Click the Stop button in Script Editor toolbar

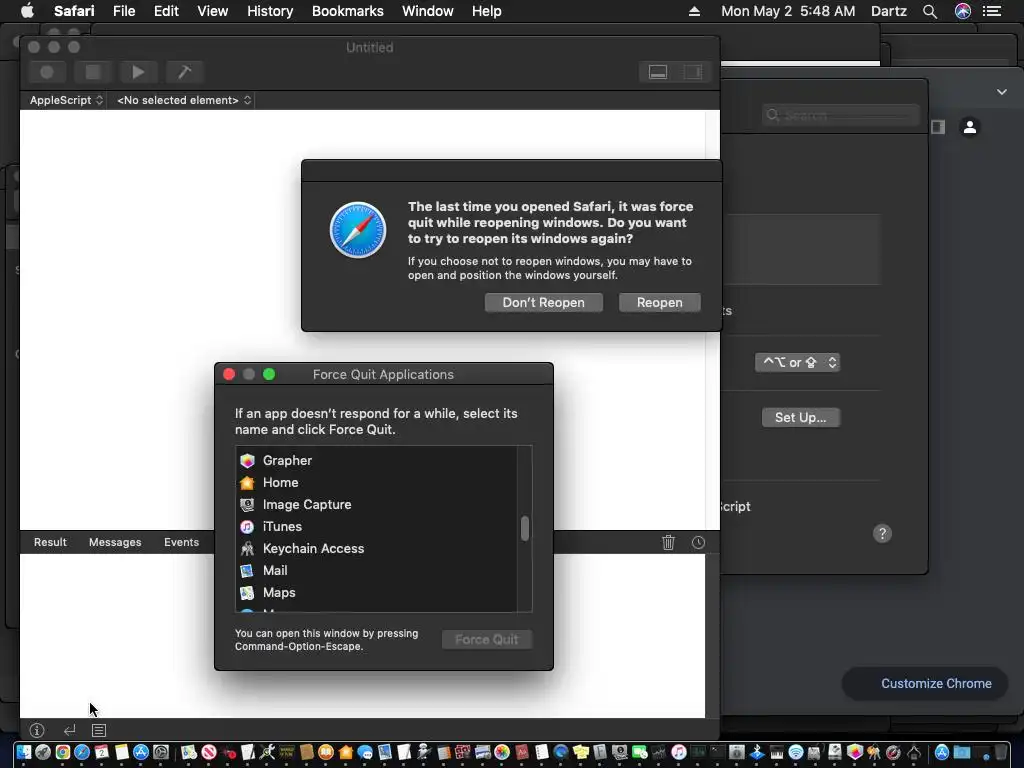93,72
